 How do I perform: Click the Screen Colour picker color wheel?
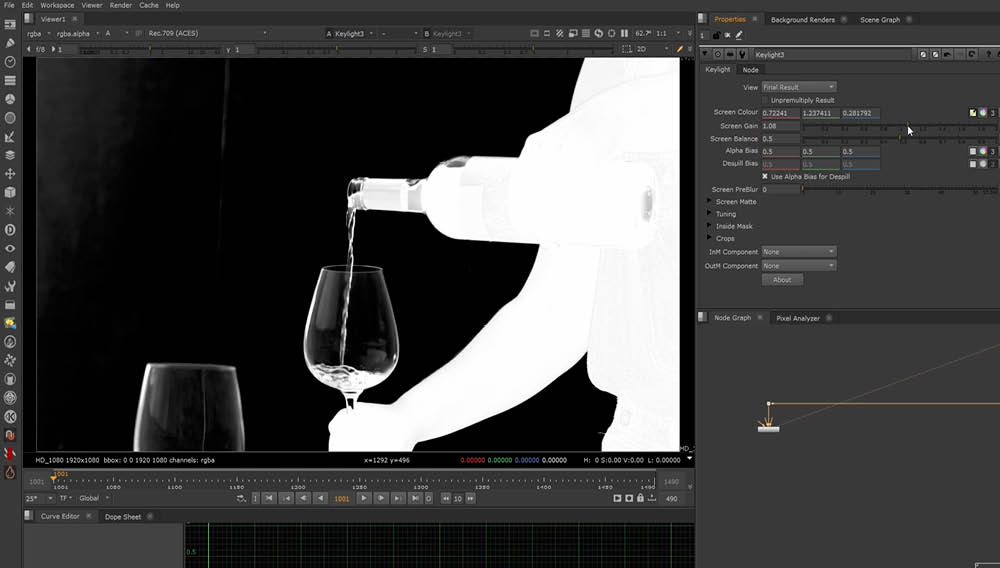point(983,113)
